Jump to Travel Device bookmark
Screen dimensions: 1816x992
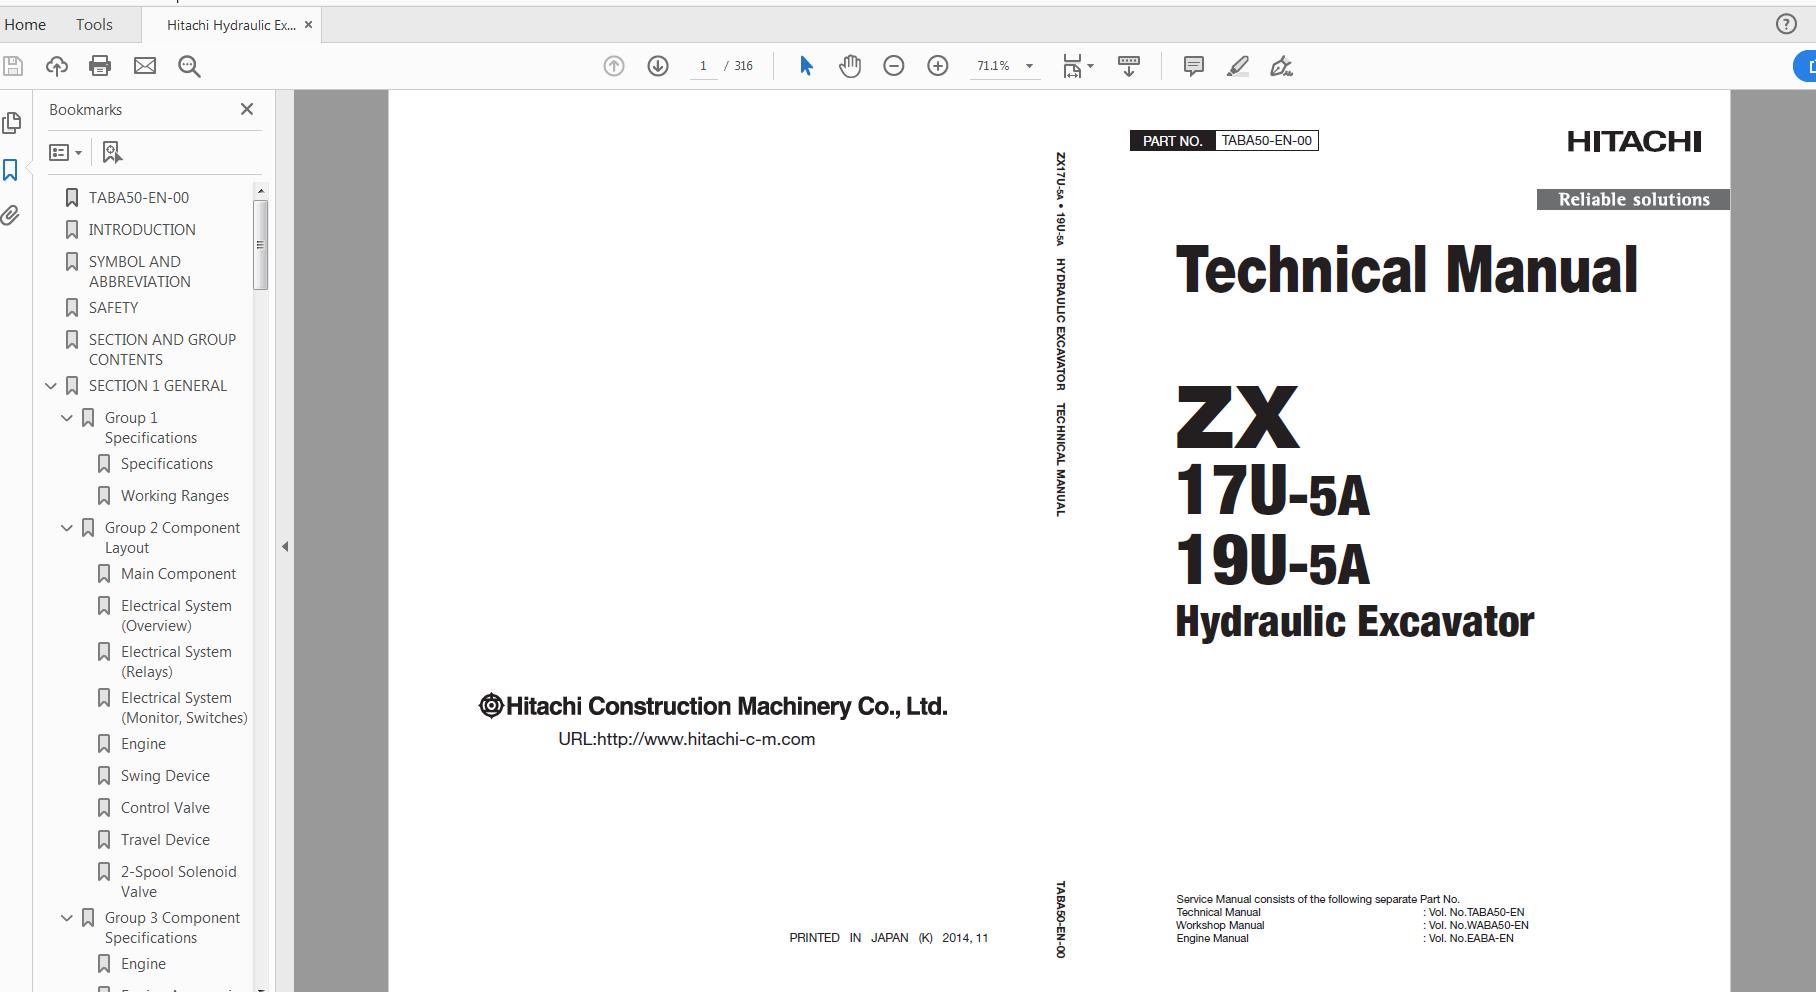165,840
